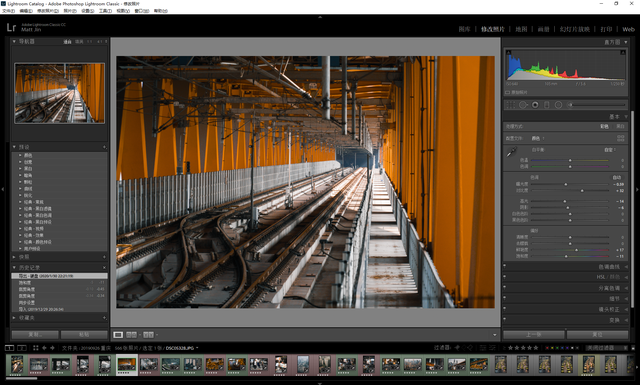This screenshot has width=640, height=385.
Task: Open the Library module
Action: (x=464, y=29)
